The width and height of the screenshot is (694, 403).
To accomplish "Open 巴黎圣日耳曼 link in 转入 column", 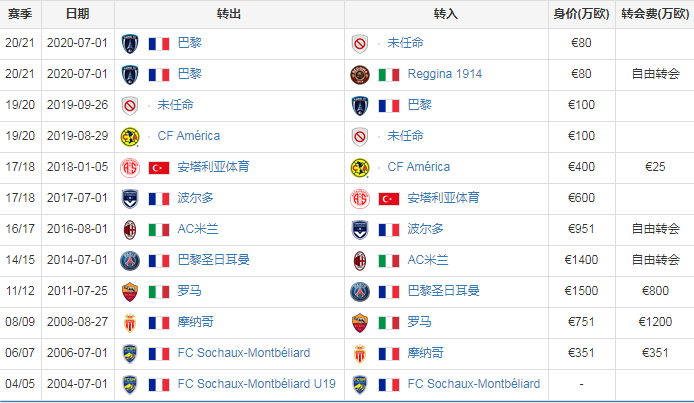I will [443, 291].
